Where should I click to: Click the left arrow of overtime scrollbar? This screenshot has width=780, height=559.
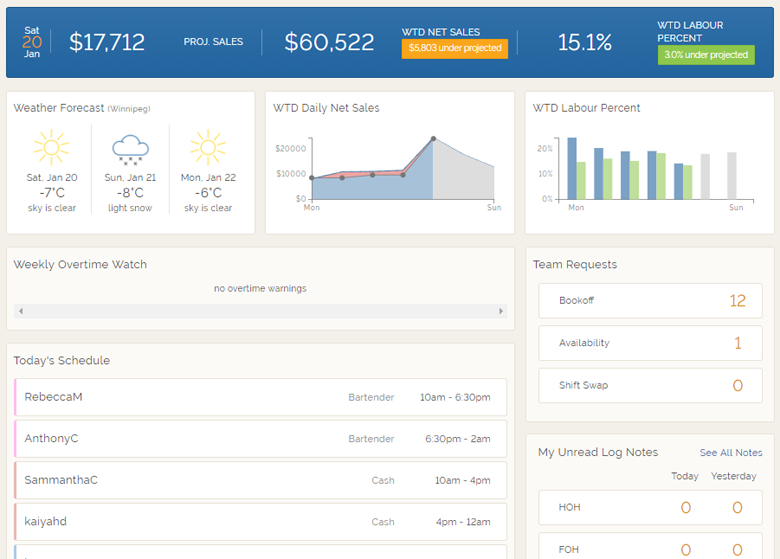pyautogui.click(x=21, y=312)
